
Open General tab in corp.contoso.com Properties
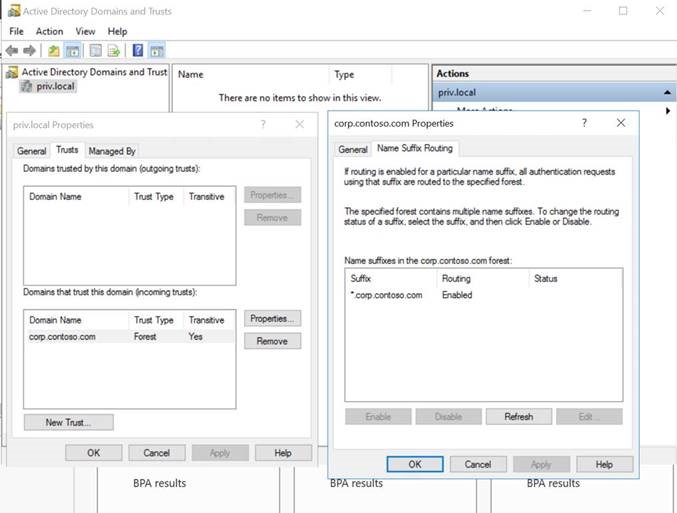coord(353,149)
